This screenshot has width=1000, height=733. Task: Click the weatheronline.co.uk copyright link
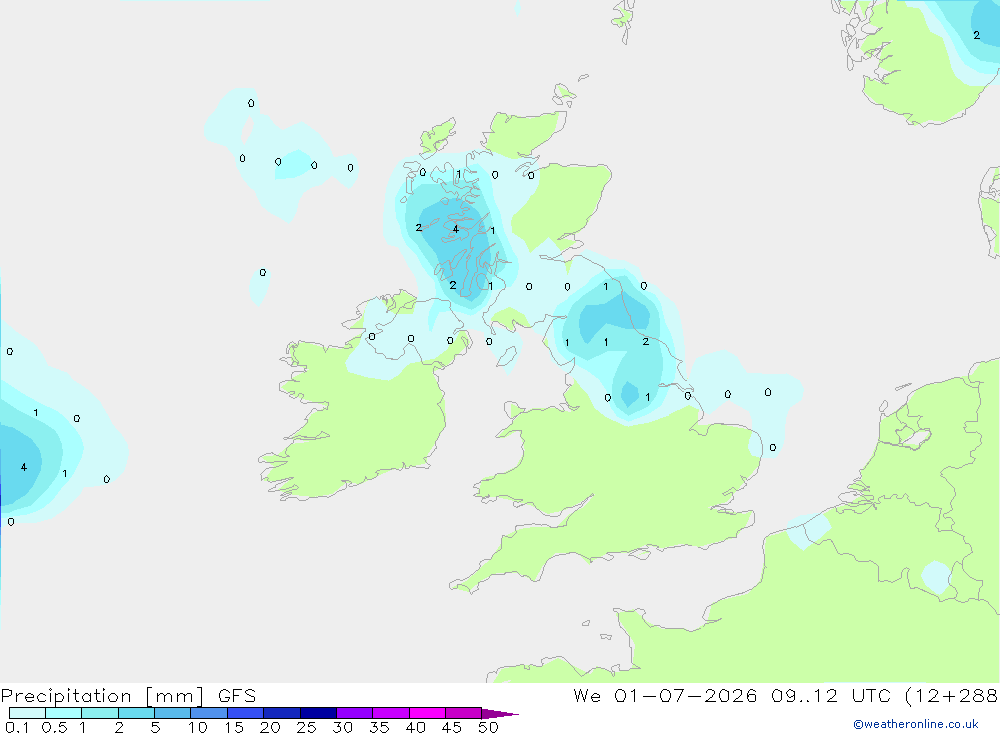[916, 724]
